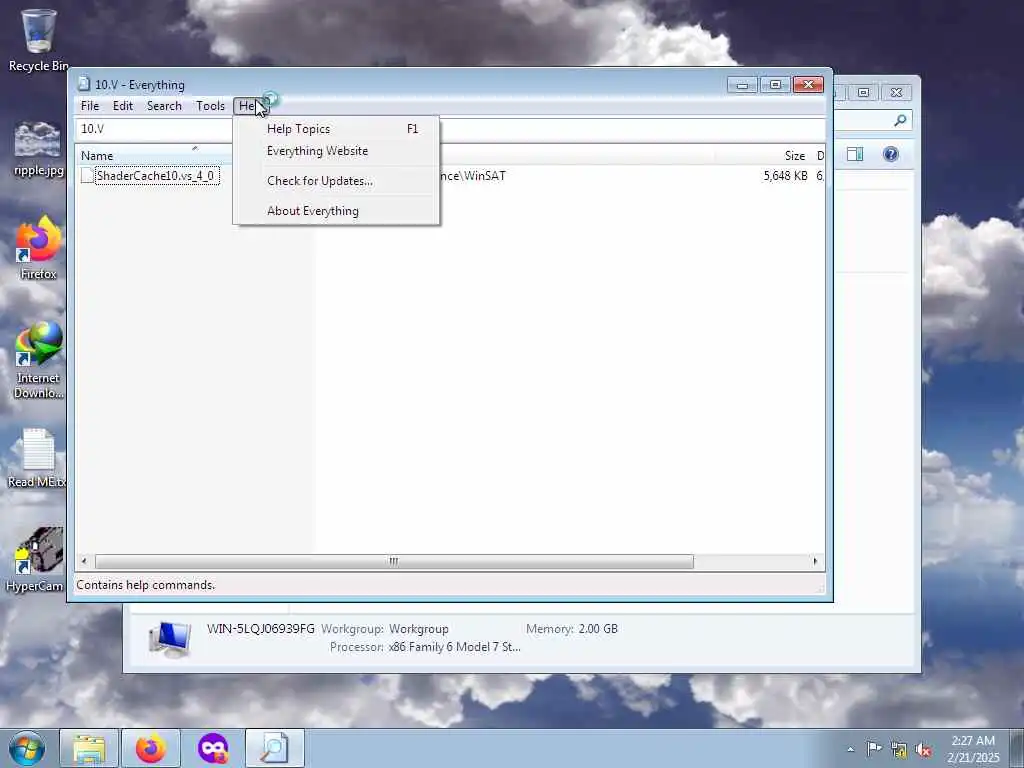Screen dimensions: 1024x768
Task: Click the horizontal scrollbar right arrow
Action: tap(815, 561)
